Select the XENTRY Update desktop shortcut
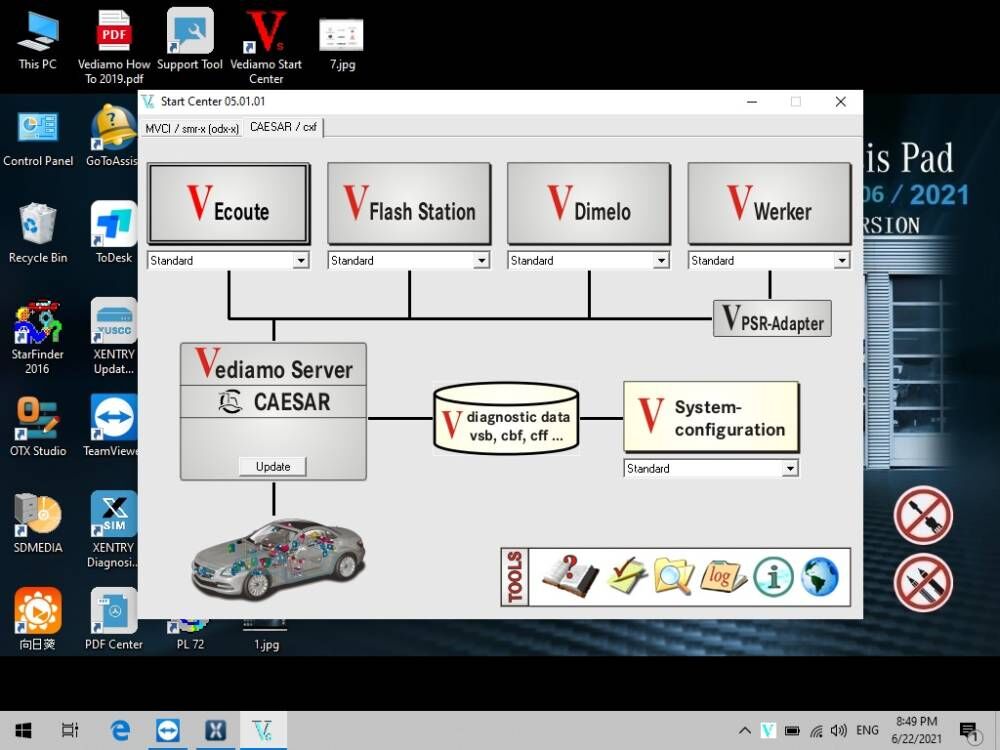 114,337
